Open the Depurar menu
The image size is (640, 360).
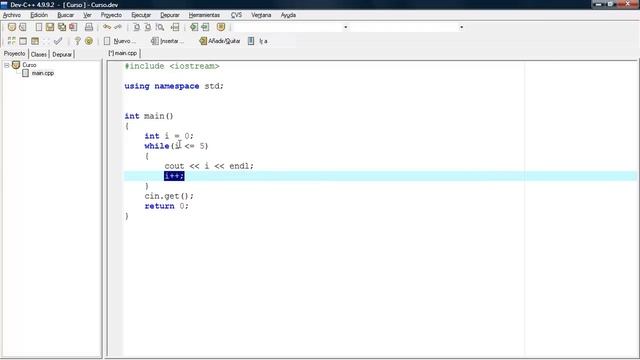tap(169, 15)
